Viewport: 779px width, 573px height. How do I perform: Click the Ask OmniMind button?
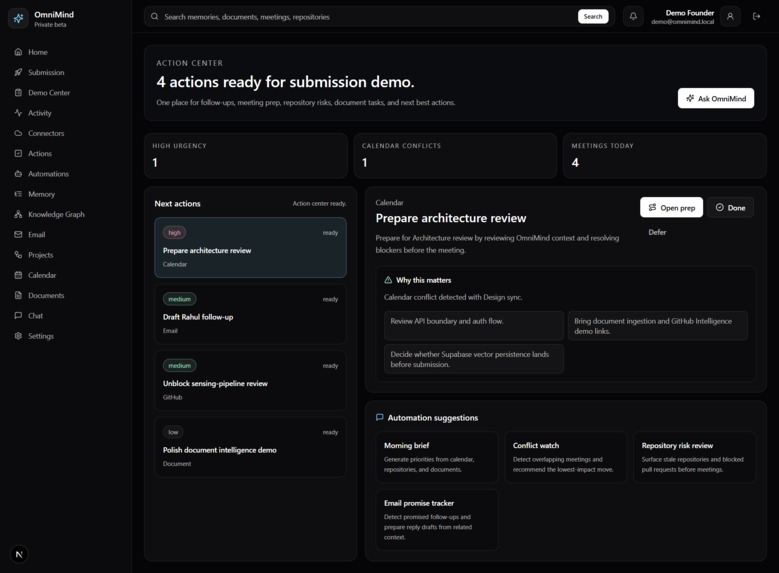coord(716,98)
